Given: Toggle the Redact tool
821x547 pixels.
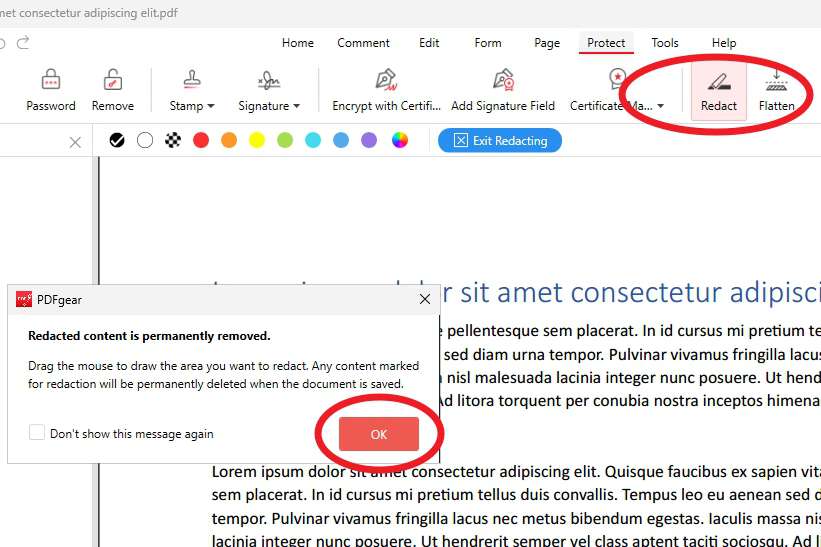Looking at the screenshot, I should (x=718, y=91).
